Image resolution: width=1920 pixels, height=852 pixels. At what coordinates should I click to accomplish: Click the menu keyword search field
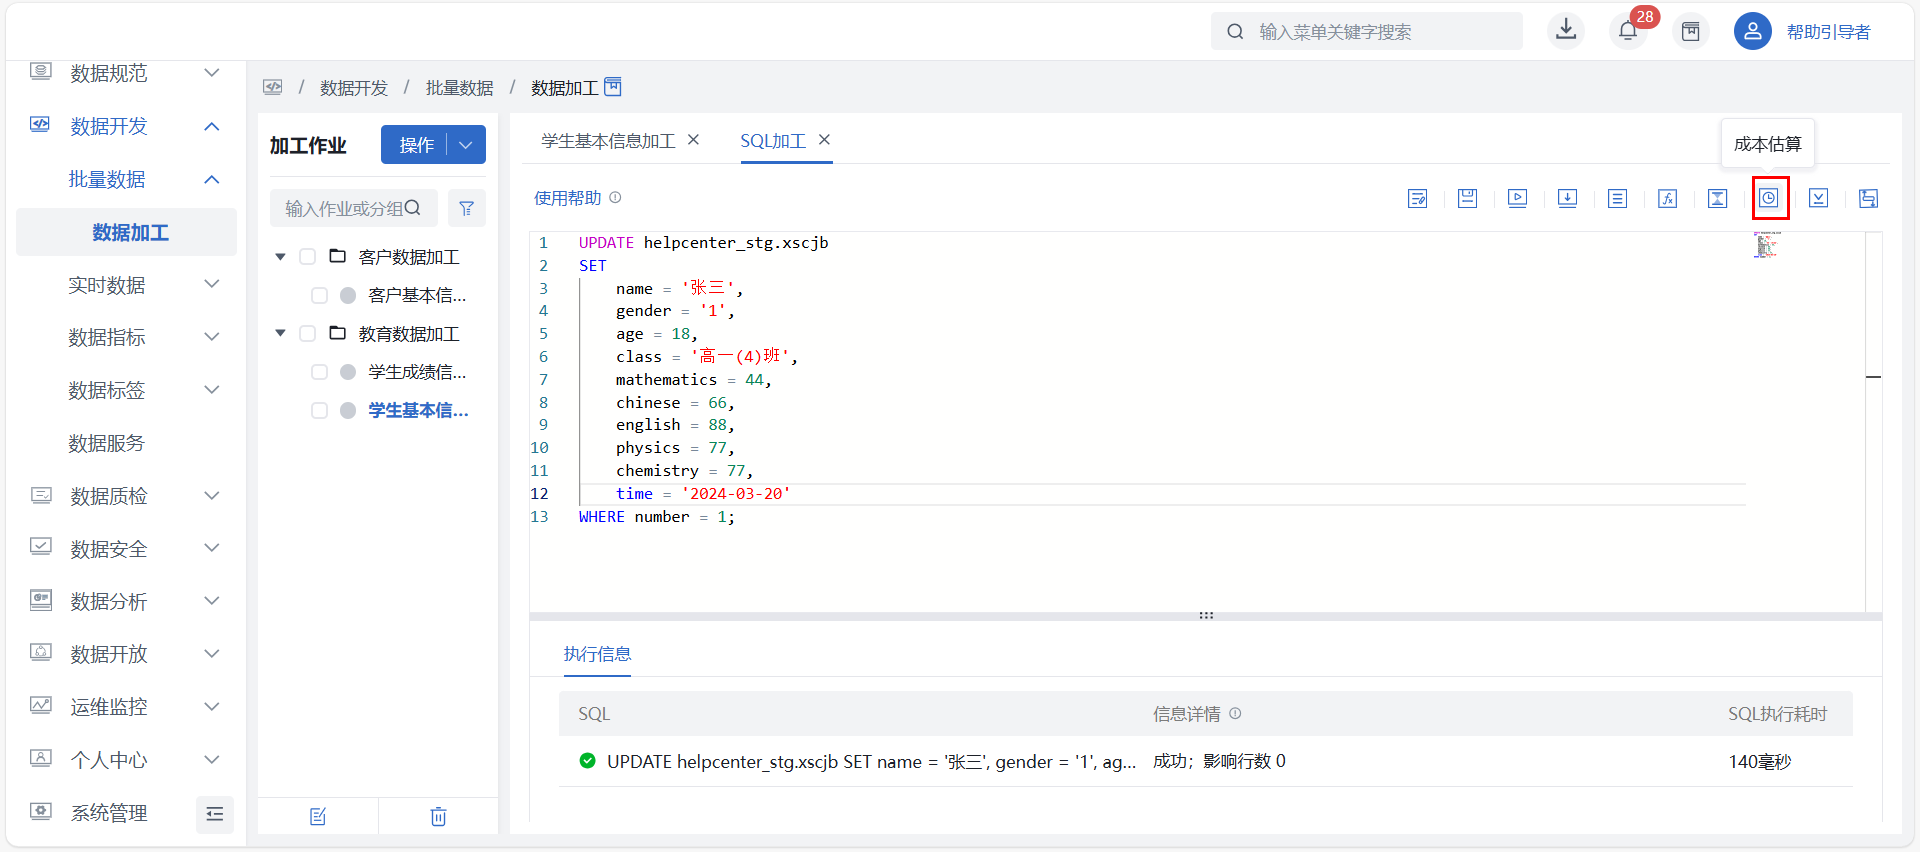[x=1366, y=31]
